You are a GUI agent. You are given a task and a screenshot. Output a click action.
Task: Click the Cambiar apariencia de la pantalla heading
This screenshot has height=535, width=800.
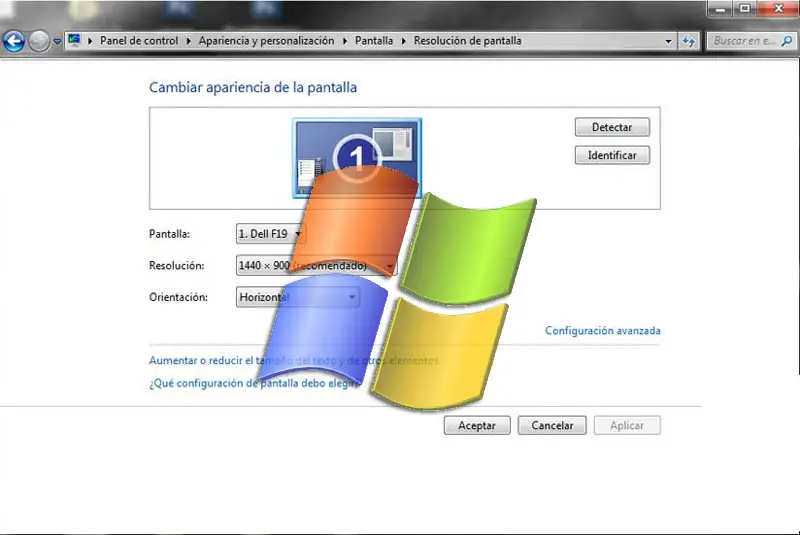[253, 87]
